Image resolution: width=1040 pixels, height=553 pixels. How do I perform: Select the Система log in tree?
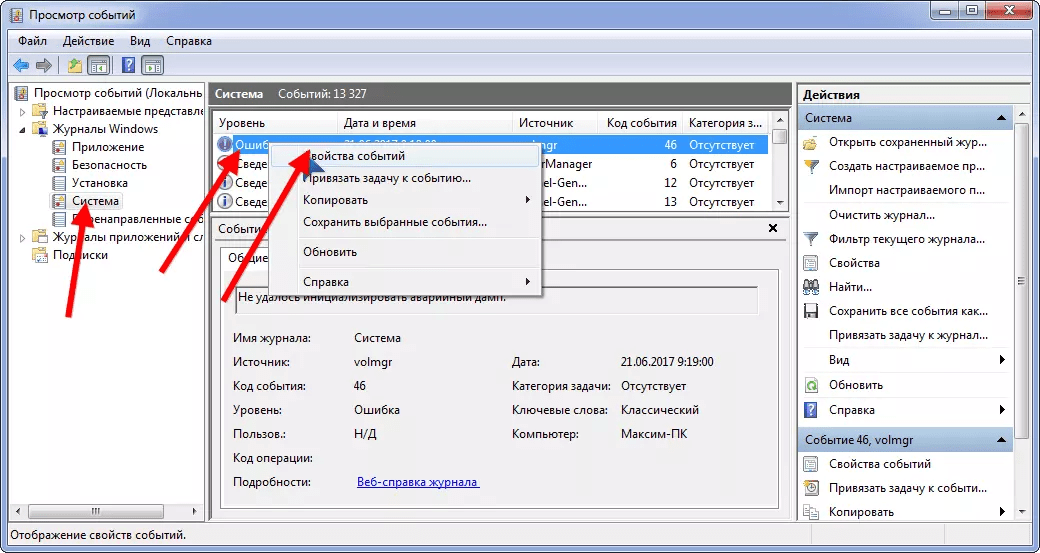(96, 201)
